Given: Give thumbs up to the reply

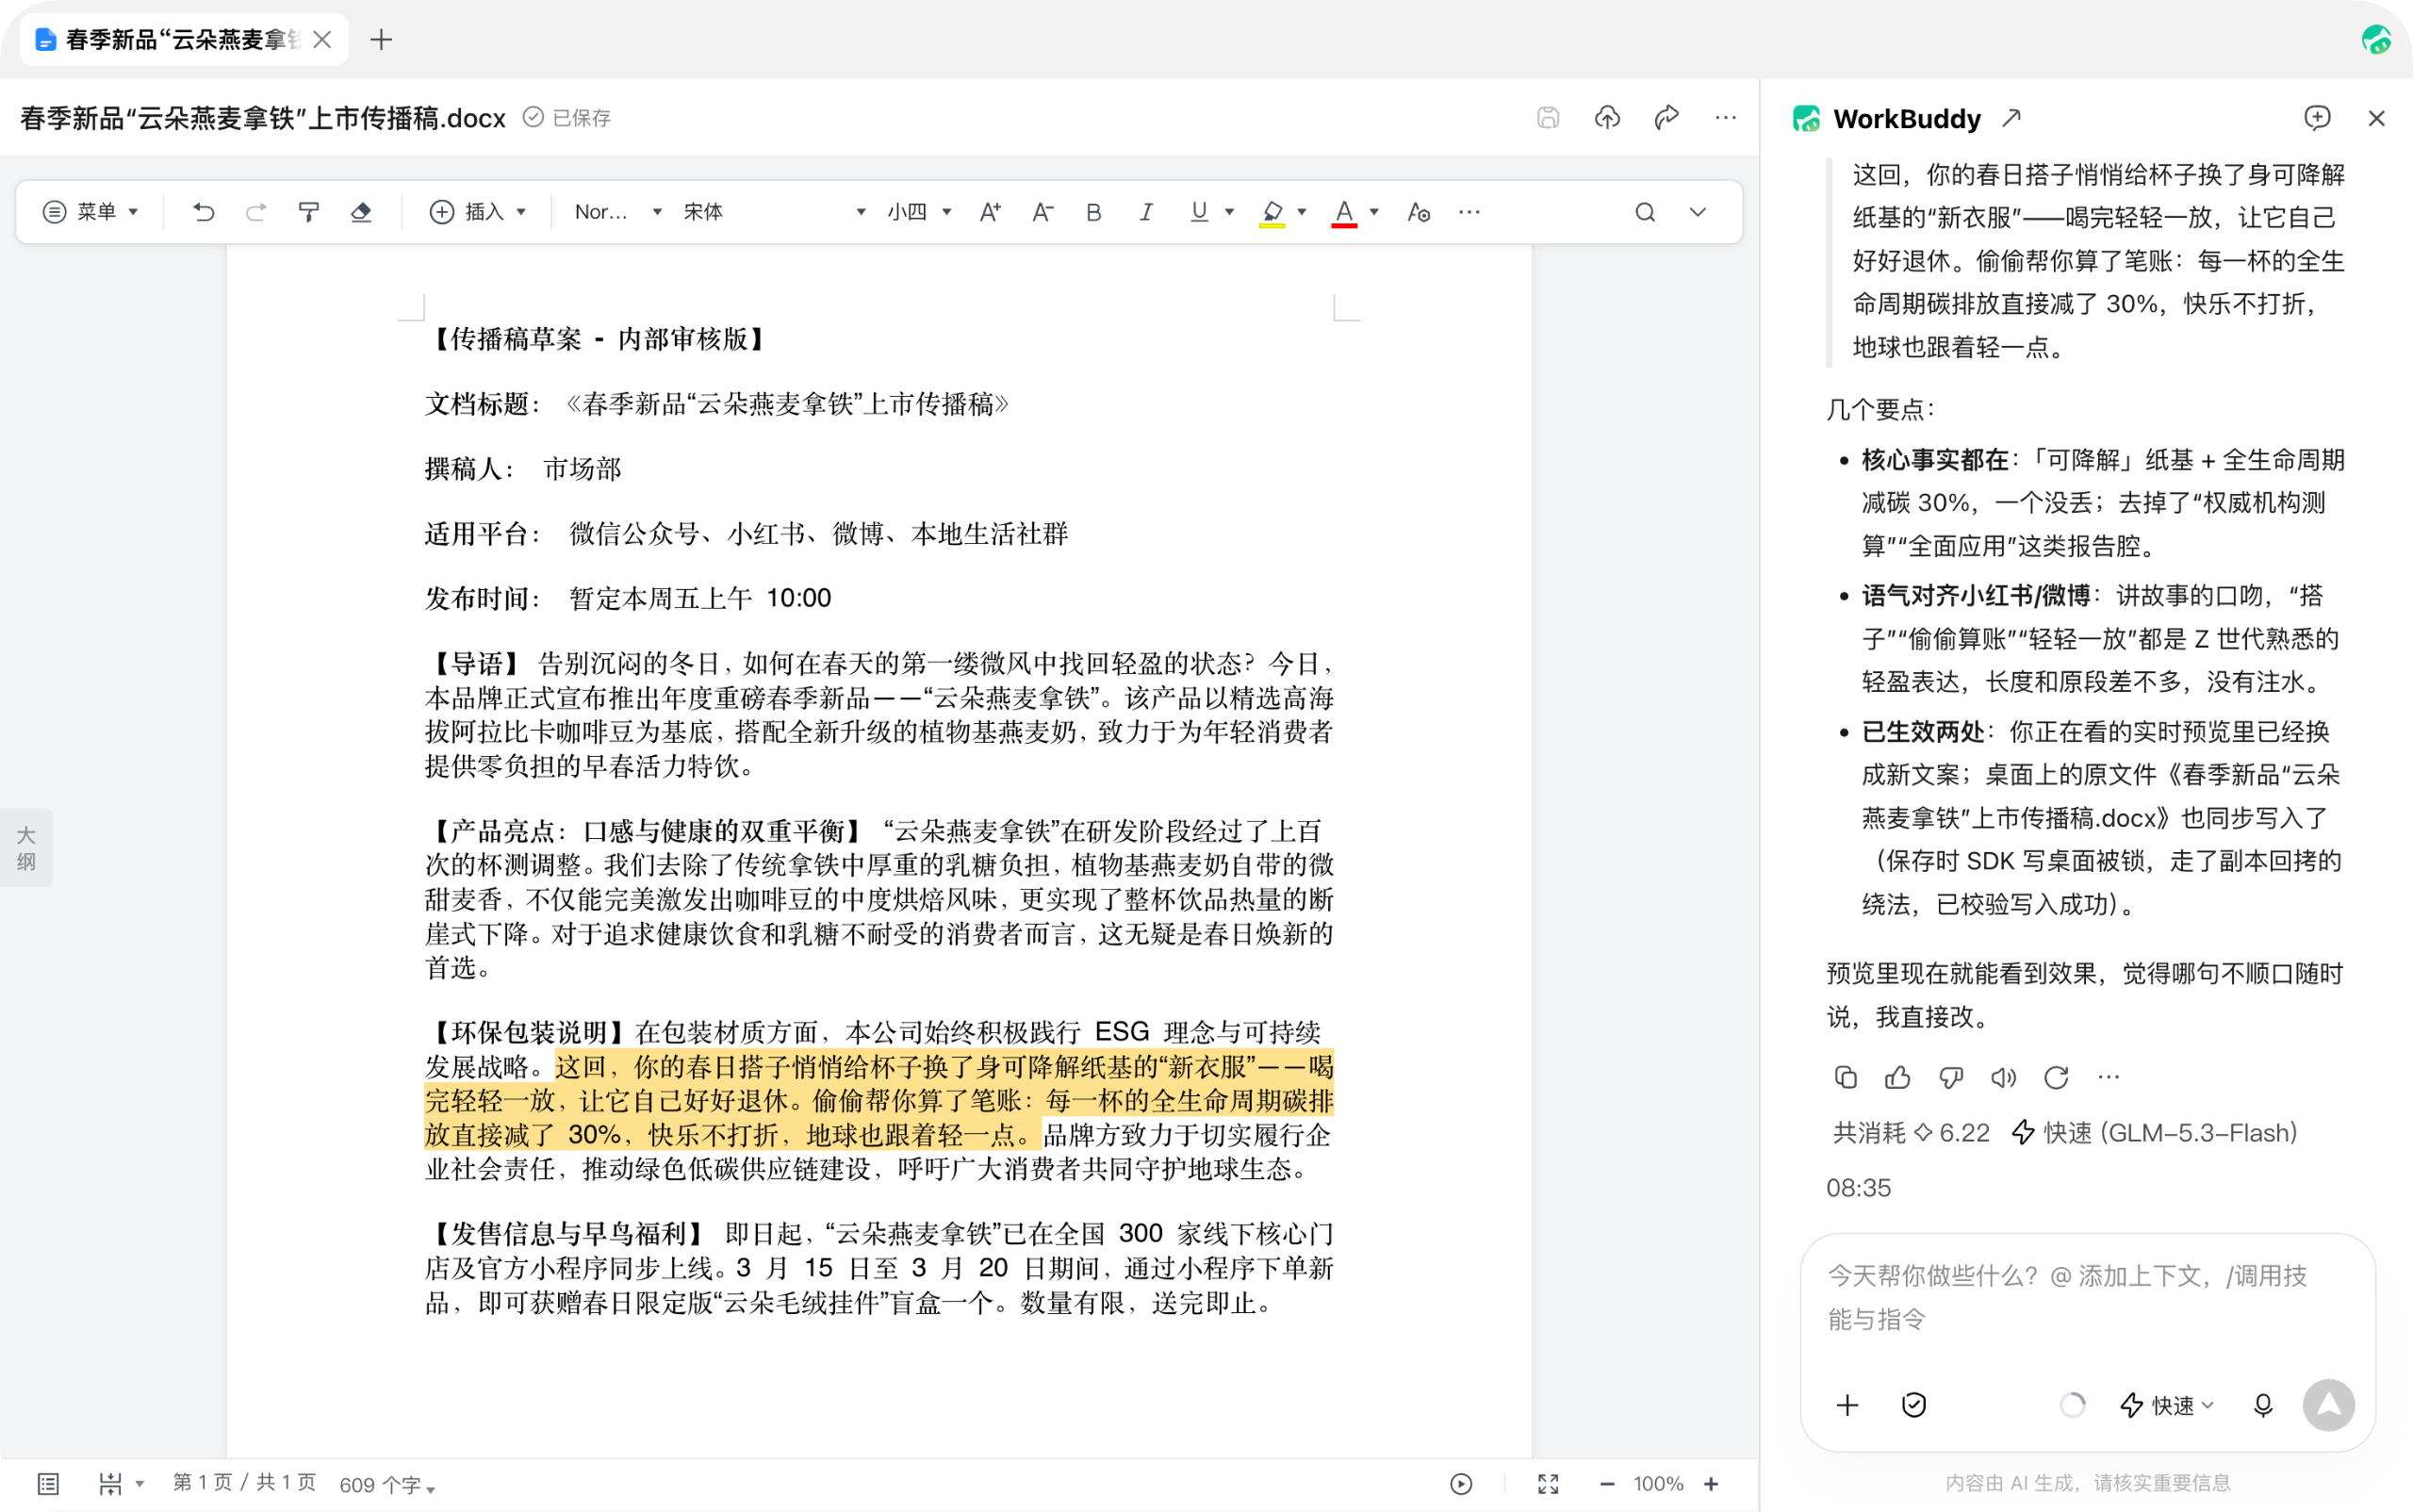Looking at the screenshot, I should tap(1898, 1077).
